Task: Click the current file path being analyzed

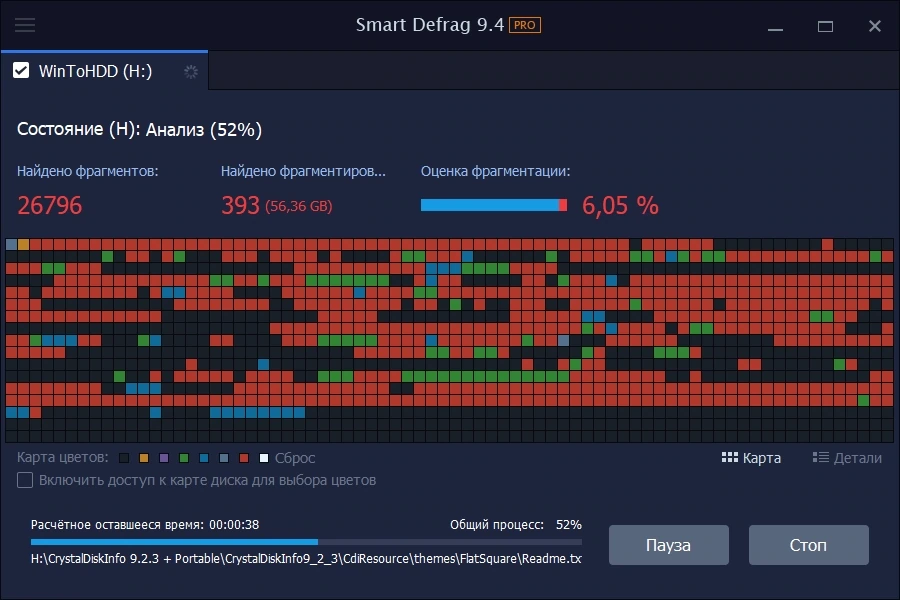Action: coord(306,559)
